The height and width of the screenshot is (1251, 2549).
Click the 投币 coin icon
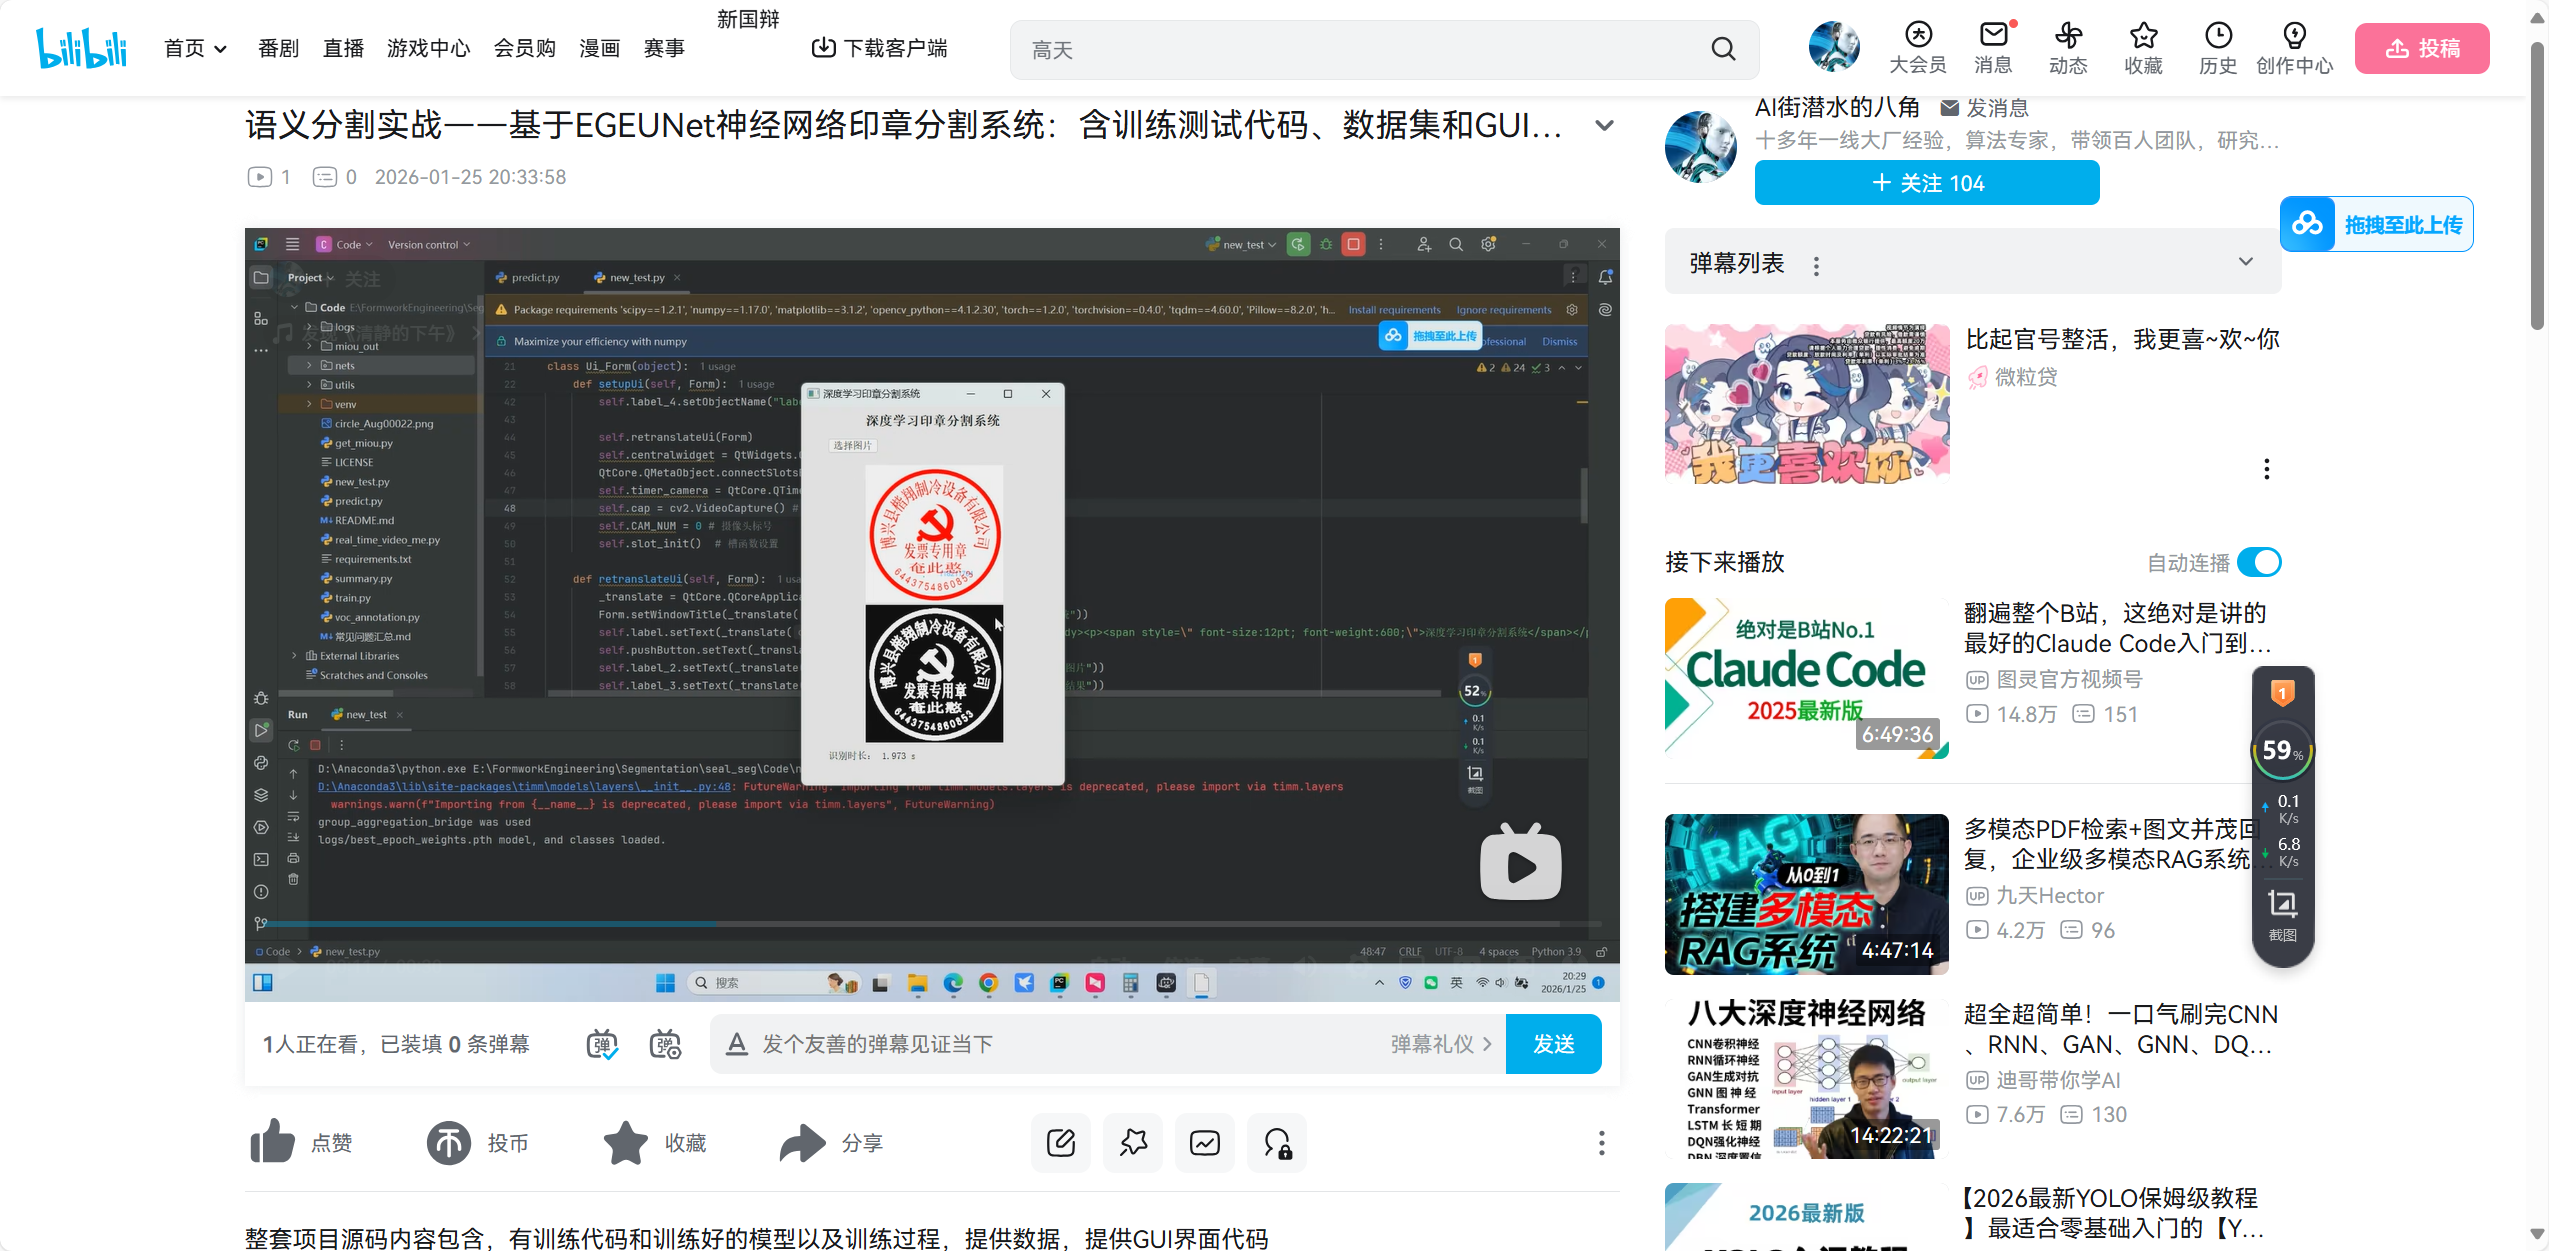point(449,1142)
